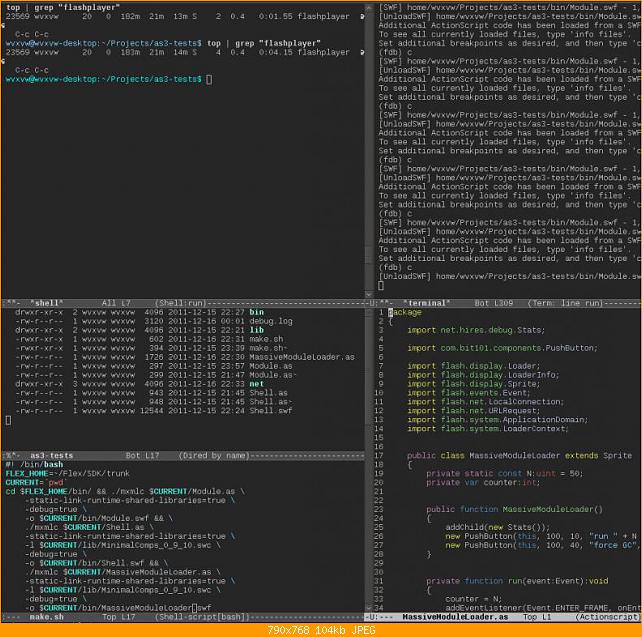The image size is (642, 637).
Task: Click MassiveModuleLoader.as buffer name in mode line
Action: tap(455, 617)
